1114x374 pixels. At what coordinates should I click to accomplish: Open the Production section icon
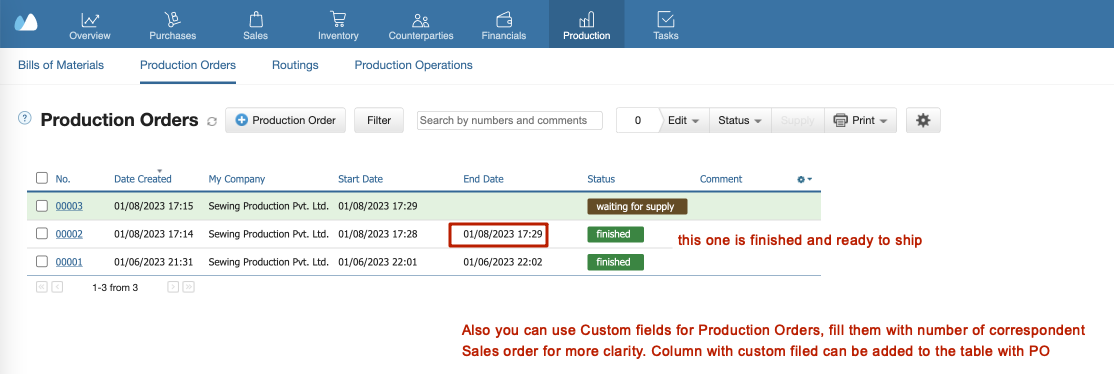[587, 19]
